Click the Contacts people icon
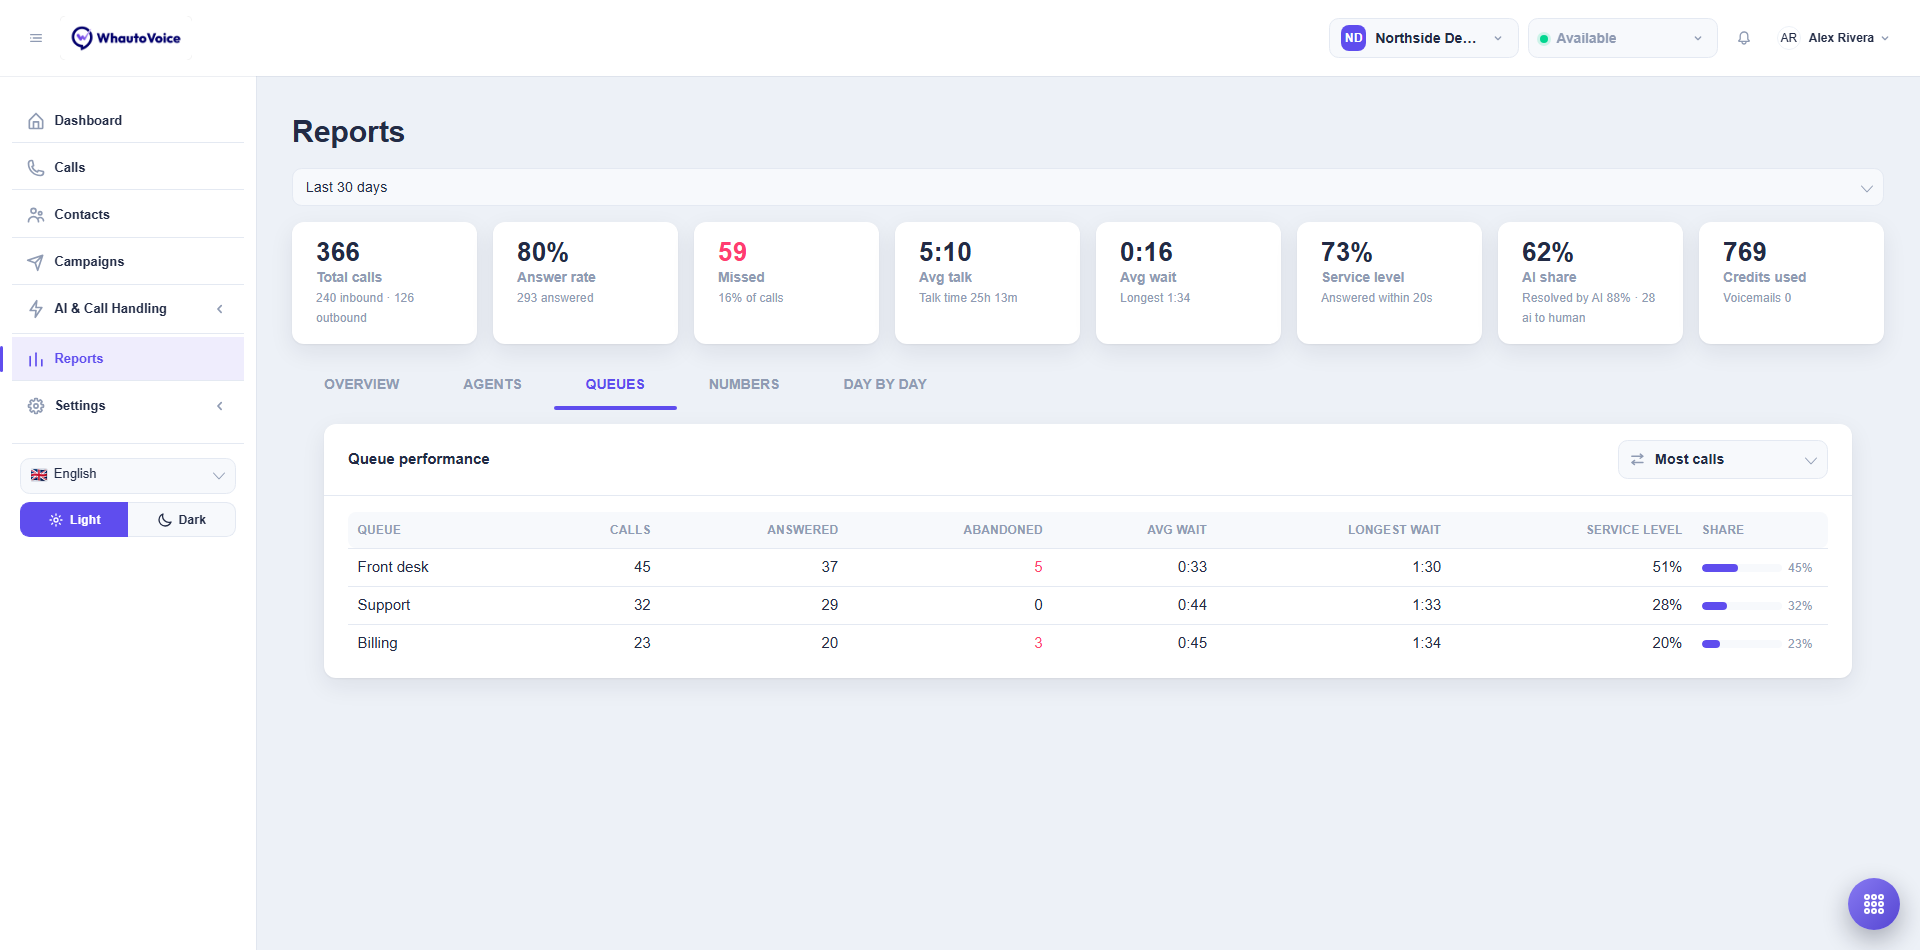Viewport: 1920px width, 950px height. pyautogui.click(x=36, y=215)
